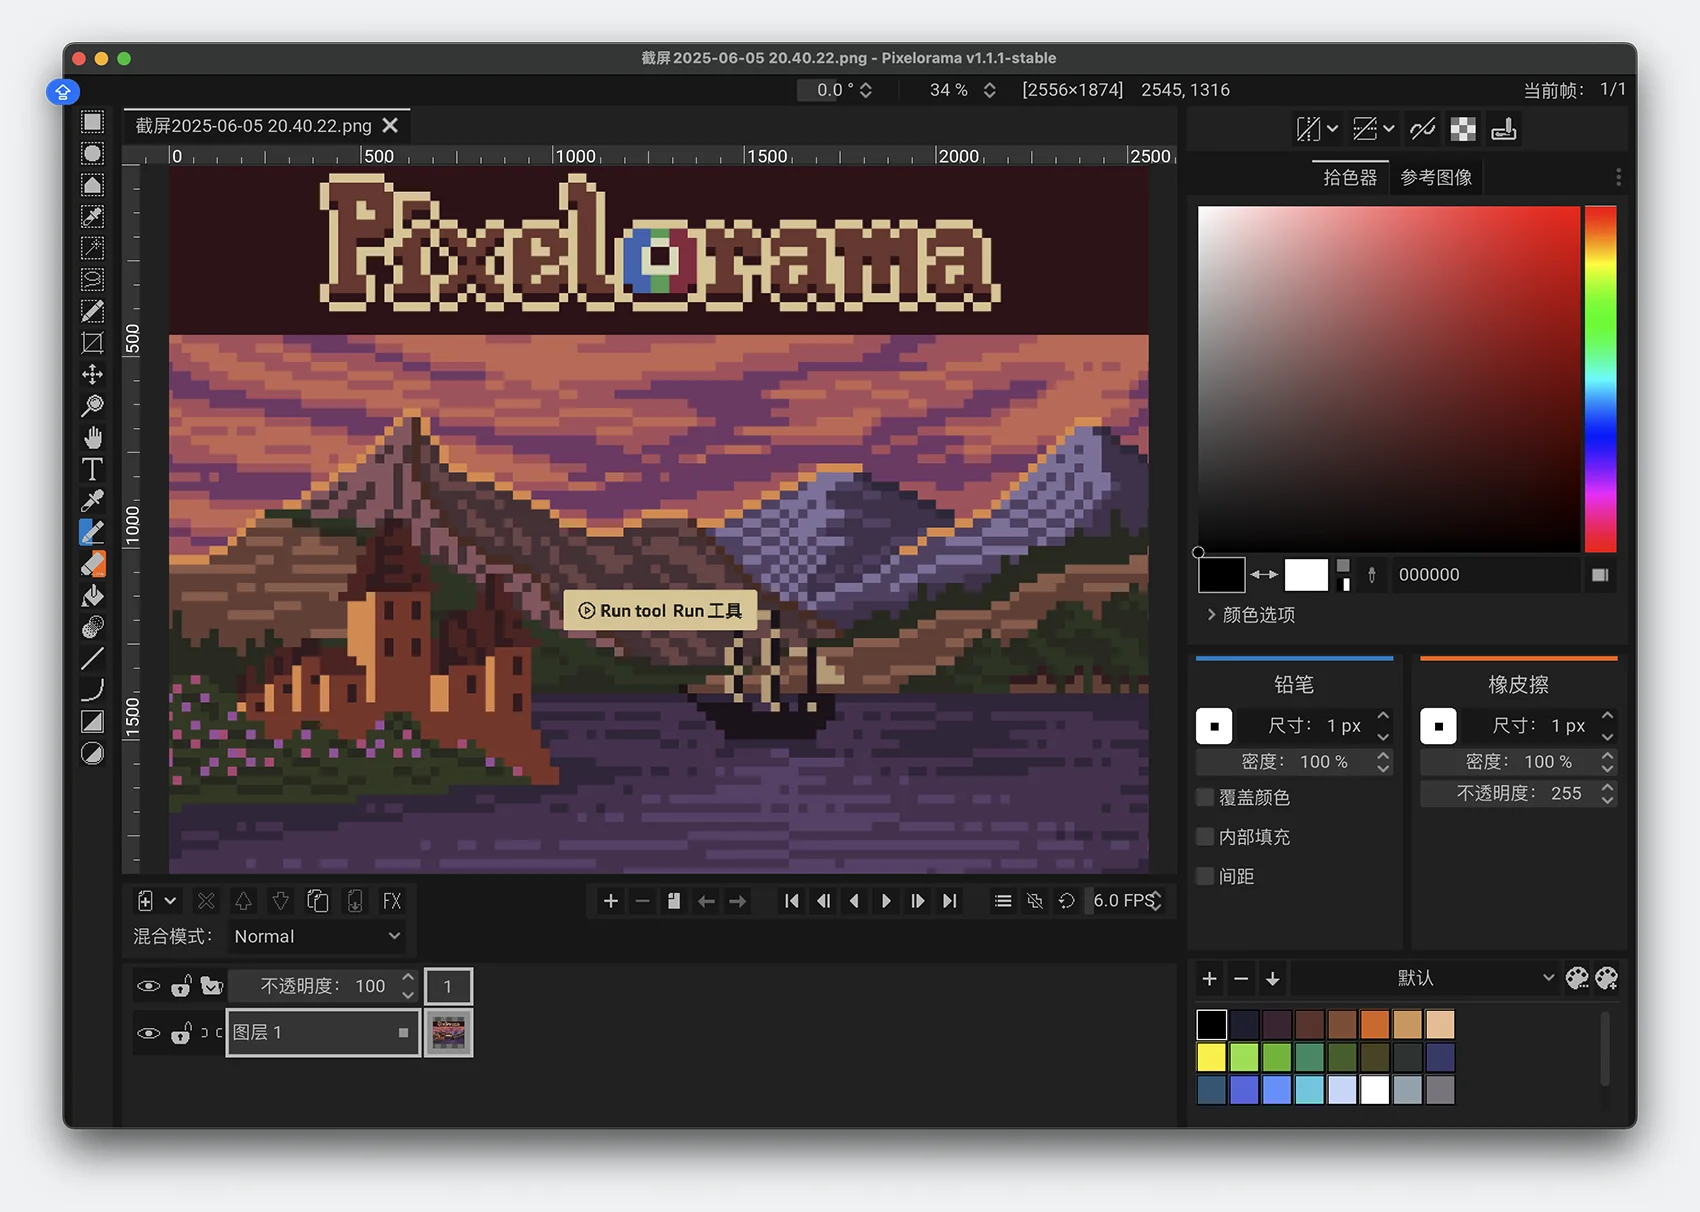The height and width of the screenshot is (1212, 1700).
Task: Select the Elliptical Selection tool
Action: (x=92, y=154)
